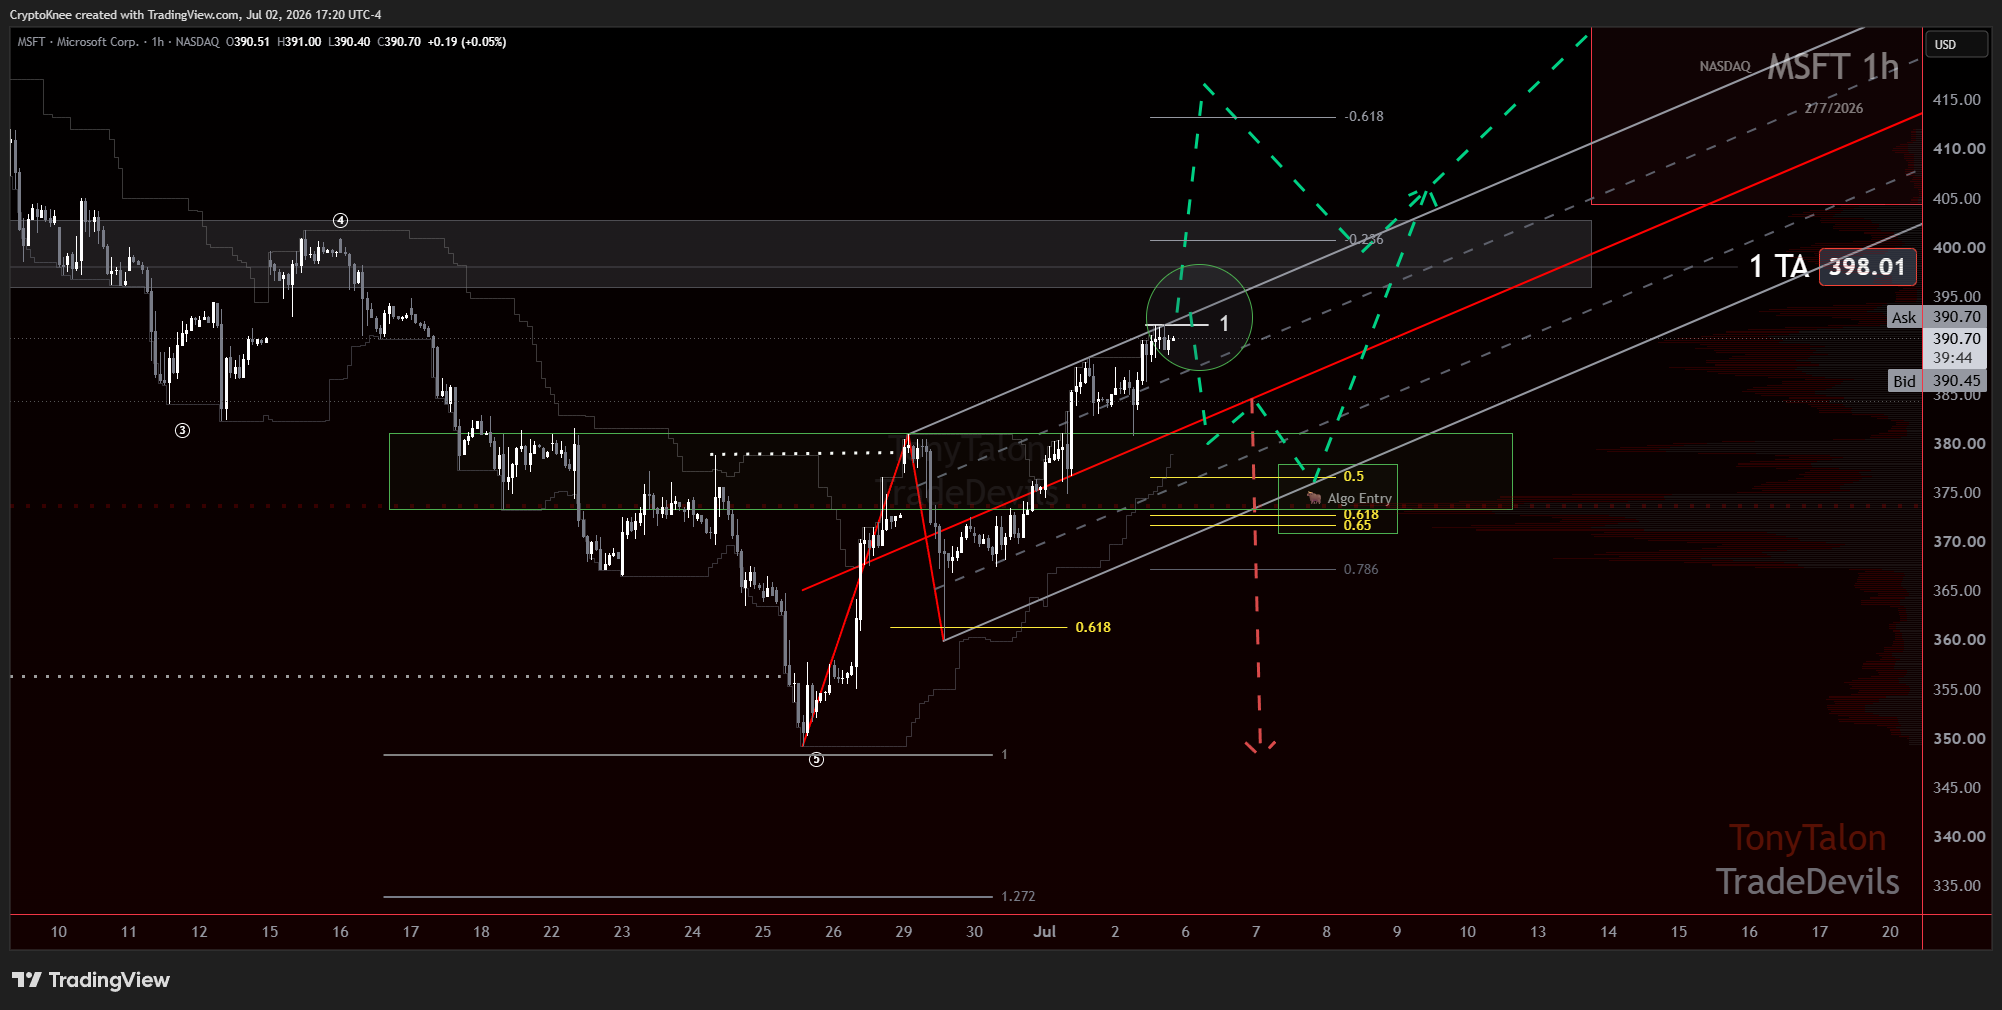
Task: Click date 25 on the time axis
Action: pos(763,932)
